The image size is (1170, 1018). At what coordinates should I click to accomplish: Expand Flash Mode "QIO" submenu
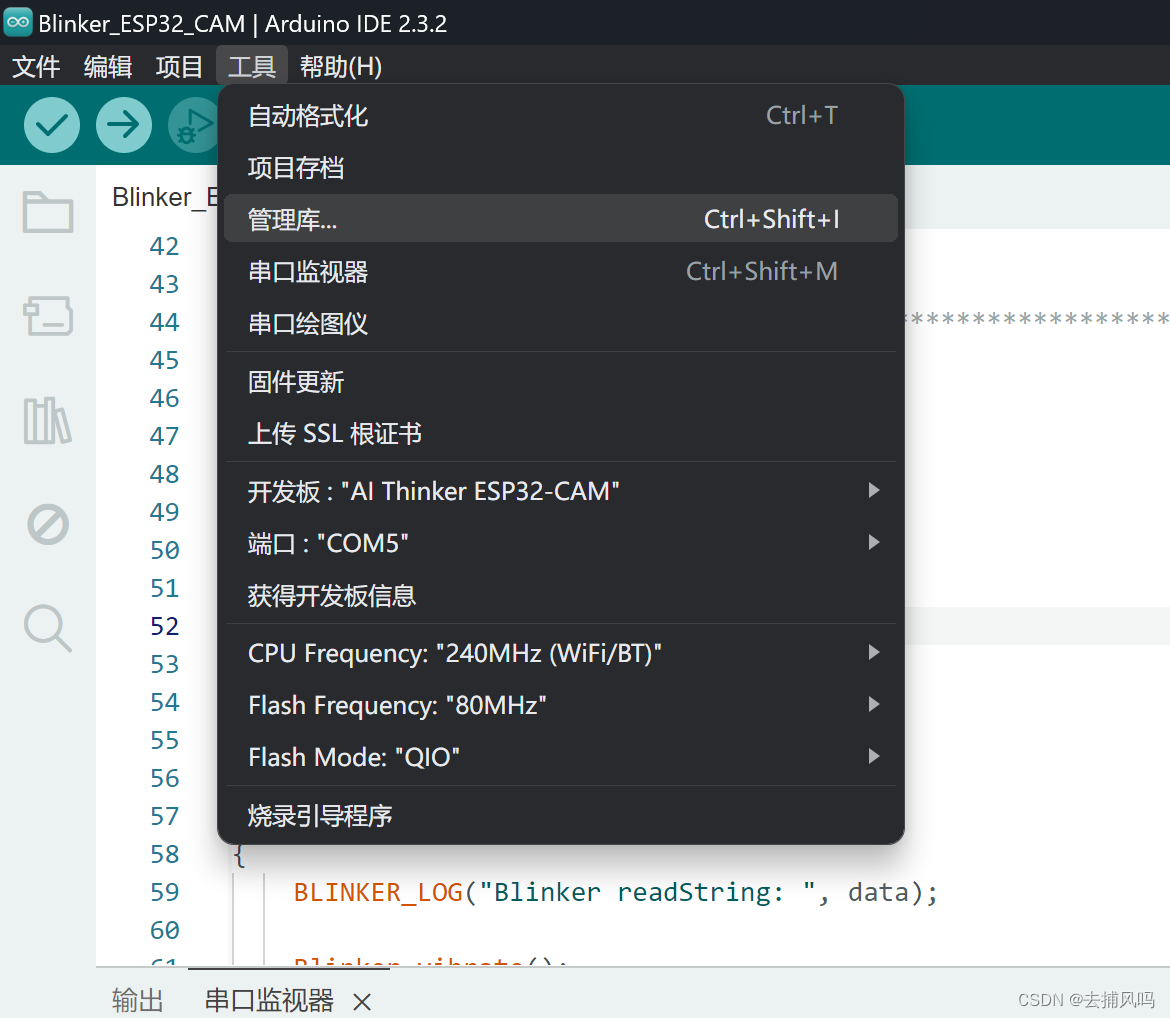click(560, 757)
